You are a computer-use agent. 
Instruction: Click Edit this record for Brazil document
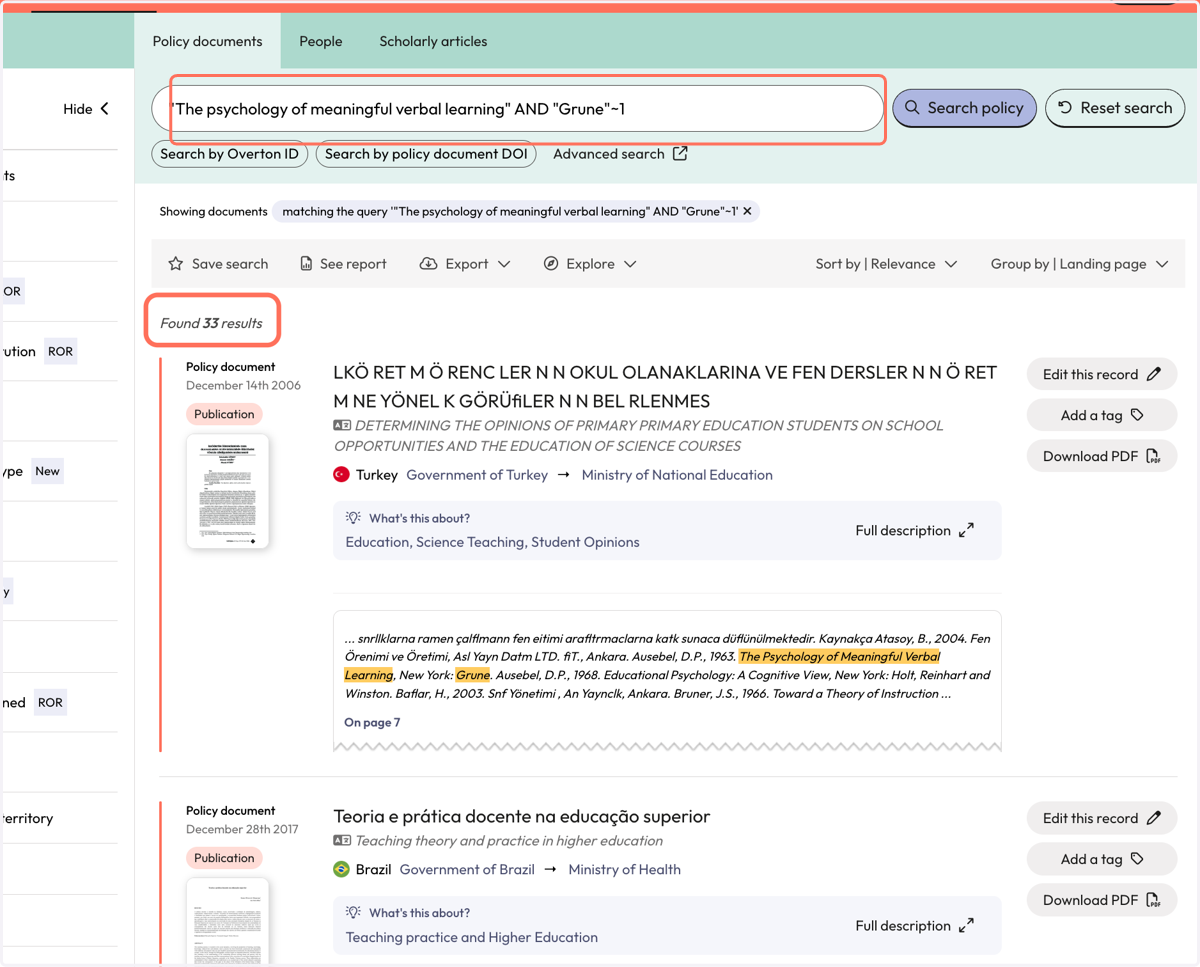pos(1101,818)
